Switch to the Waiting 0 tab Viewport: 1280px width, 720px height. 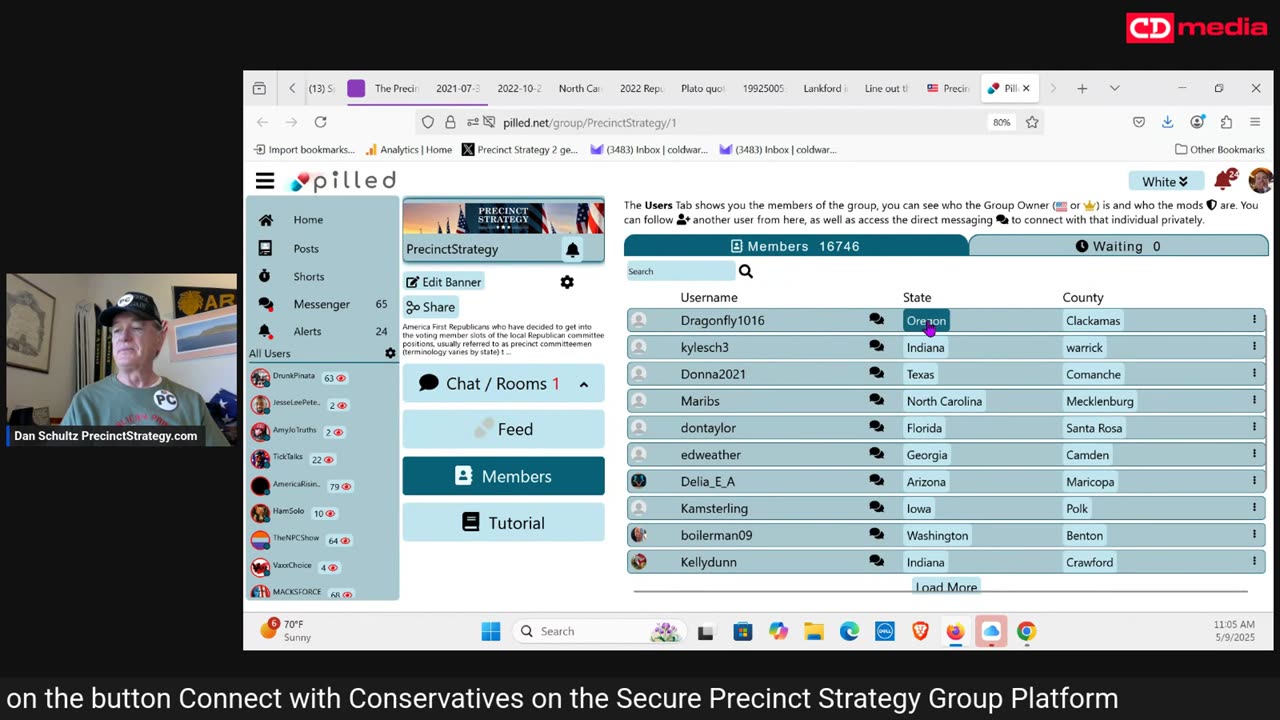click(x=1118, y=246)
